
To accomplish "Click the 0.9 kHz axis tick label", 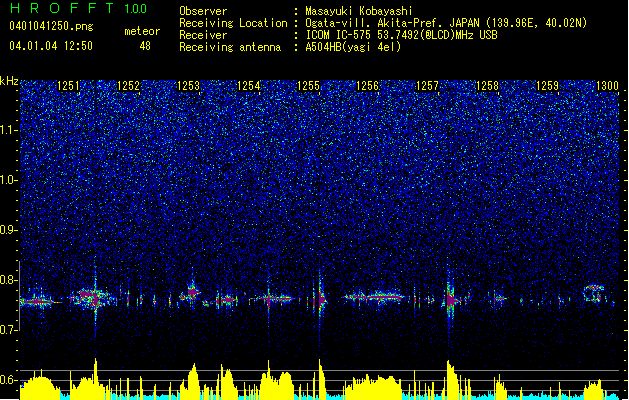I will [8, 230].
